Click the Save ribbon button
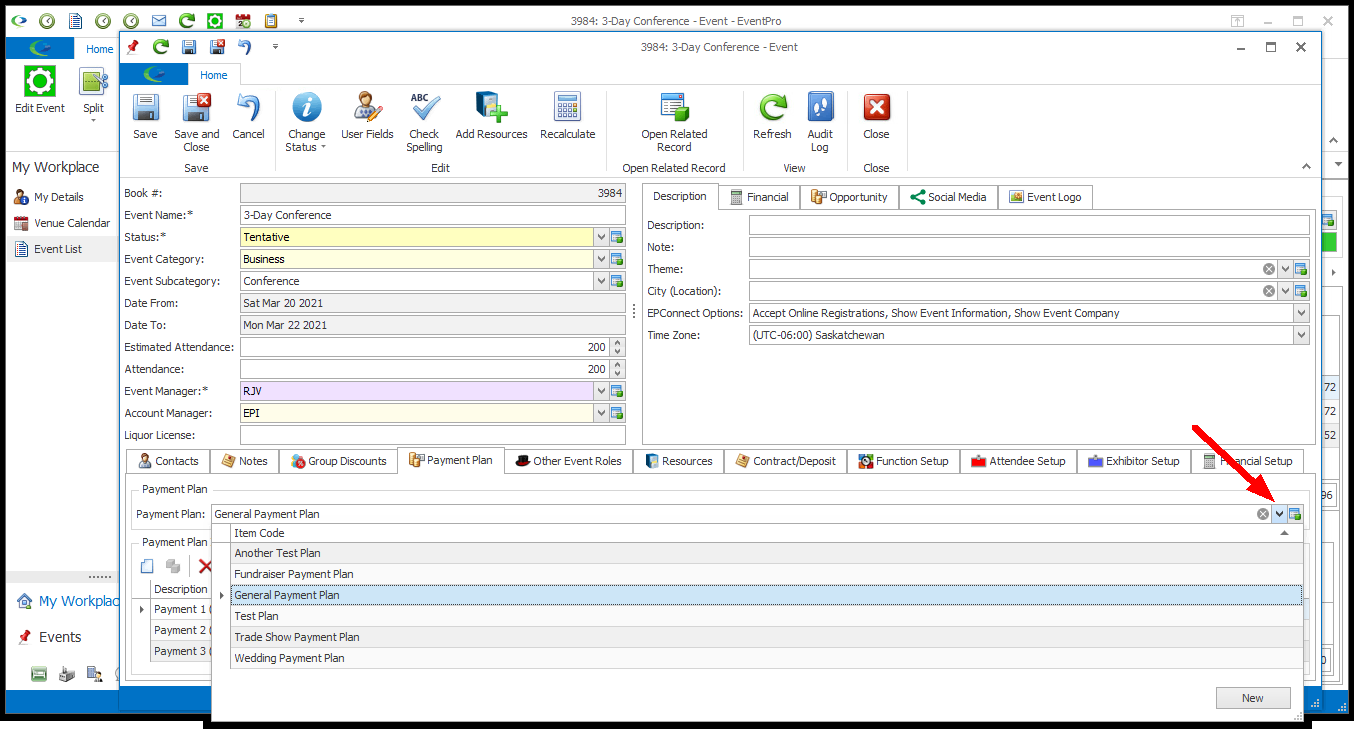1354x729 pixels. coord(145,116)
